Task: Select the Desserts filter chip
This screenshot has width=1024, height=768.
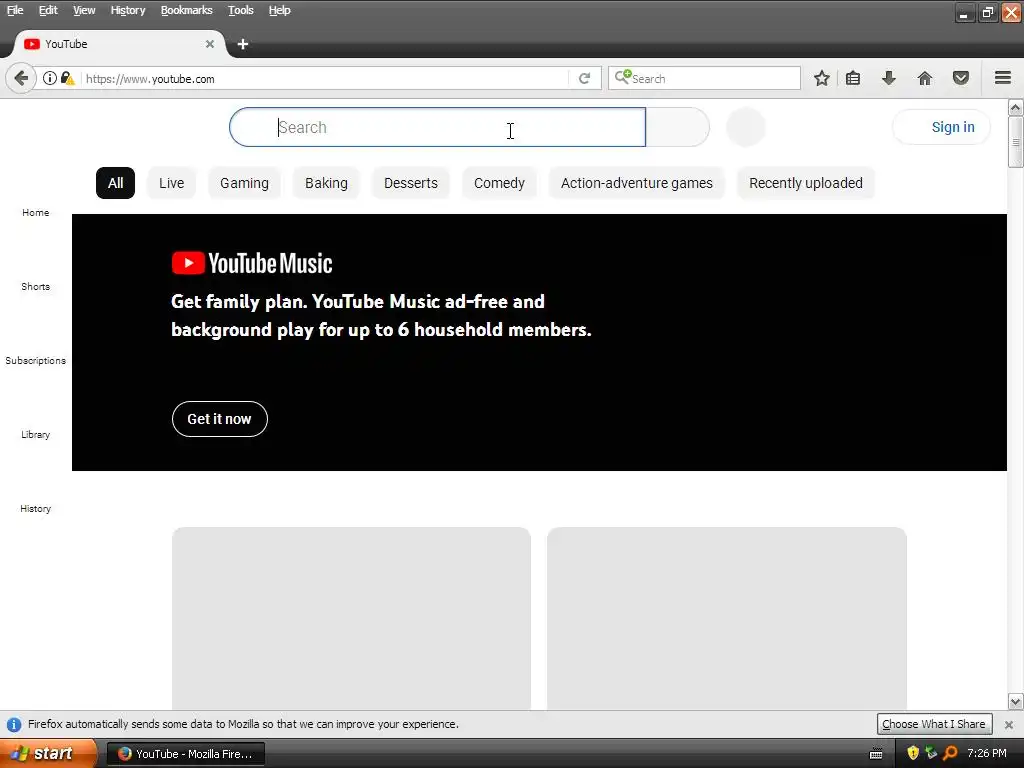Action: click(x=411, y=183)
